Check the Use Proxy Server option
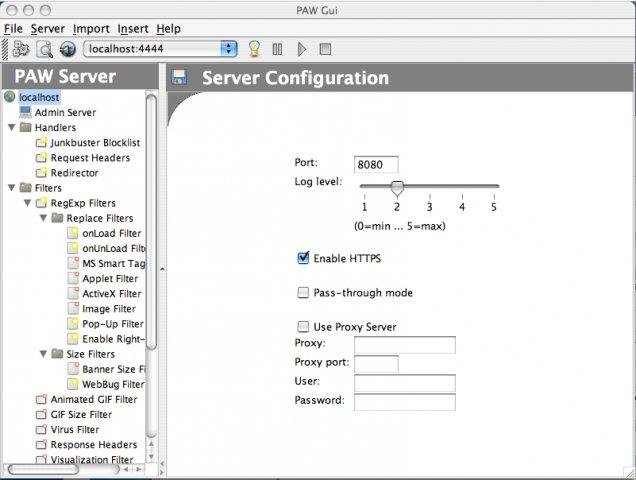Image resolution: width=636 pixels, height=480 pixels. (x=303, y=326)
